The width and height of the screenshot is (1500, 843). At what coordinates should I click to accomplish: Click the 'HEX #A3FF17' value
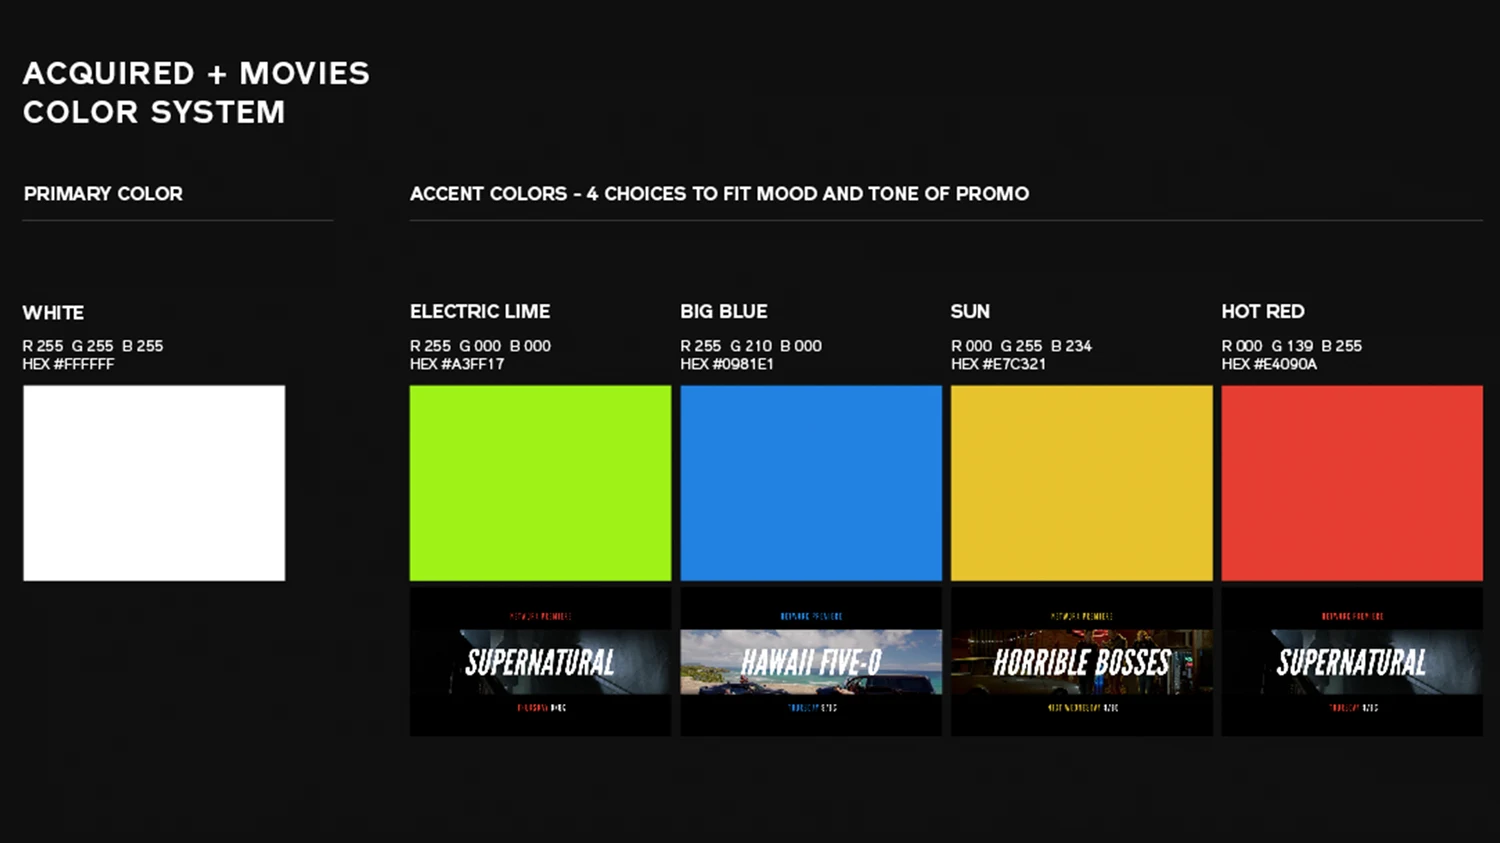(x=457, y=364)
